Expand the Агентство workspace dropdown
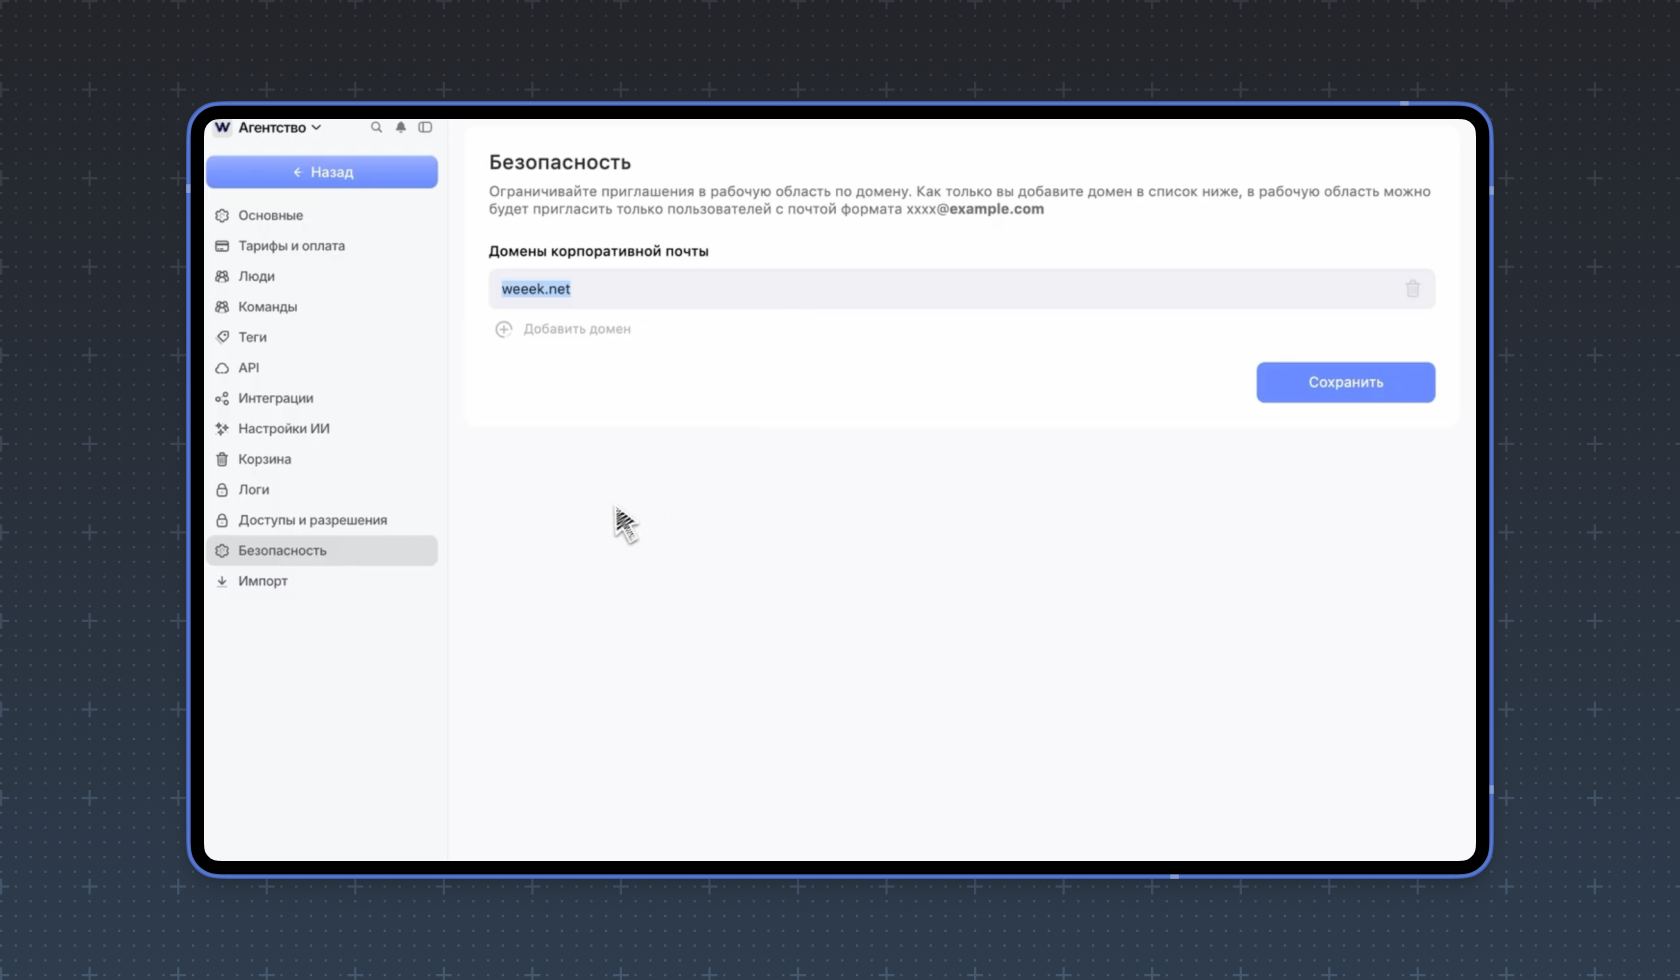Image resolution: width=1680 pixels, height=980 pixels. point(280,128)
